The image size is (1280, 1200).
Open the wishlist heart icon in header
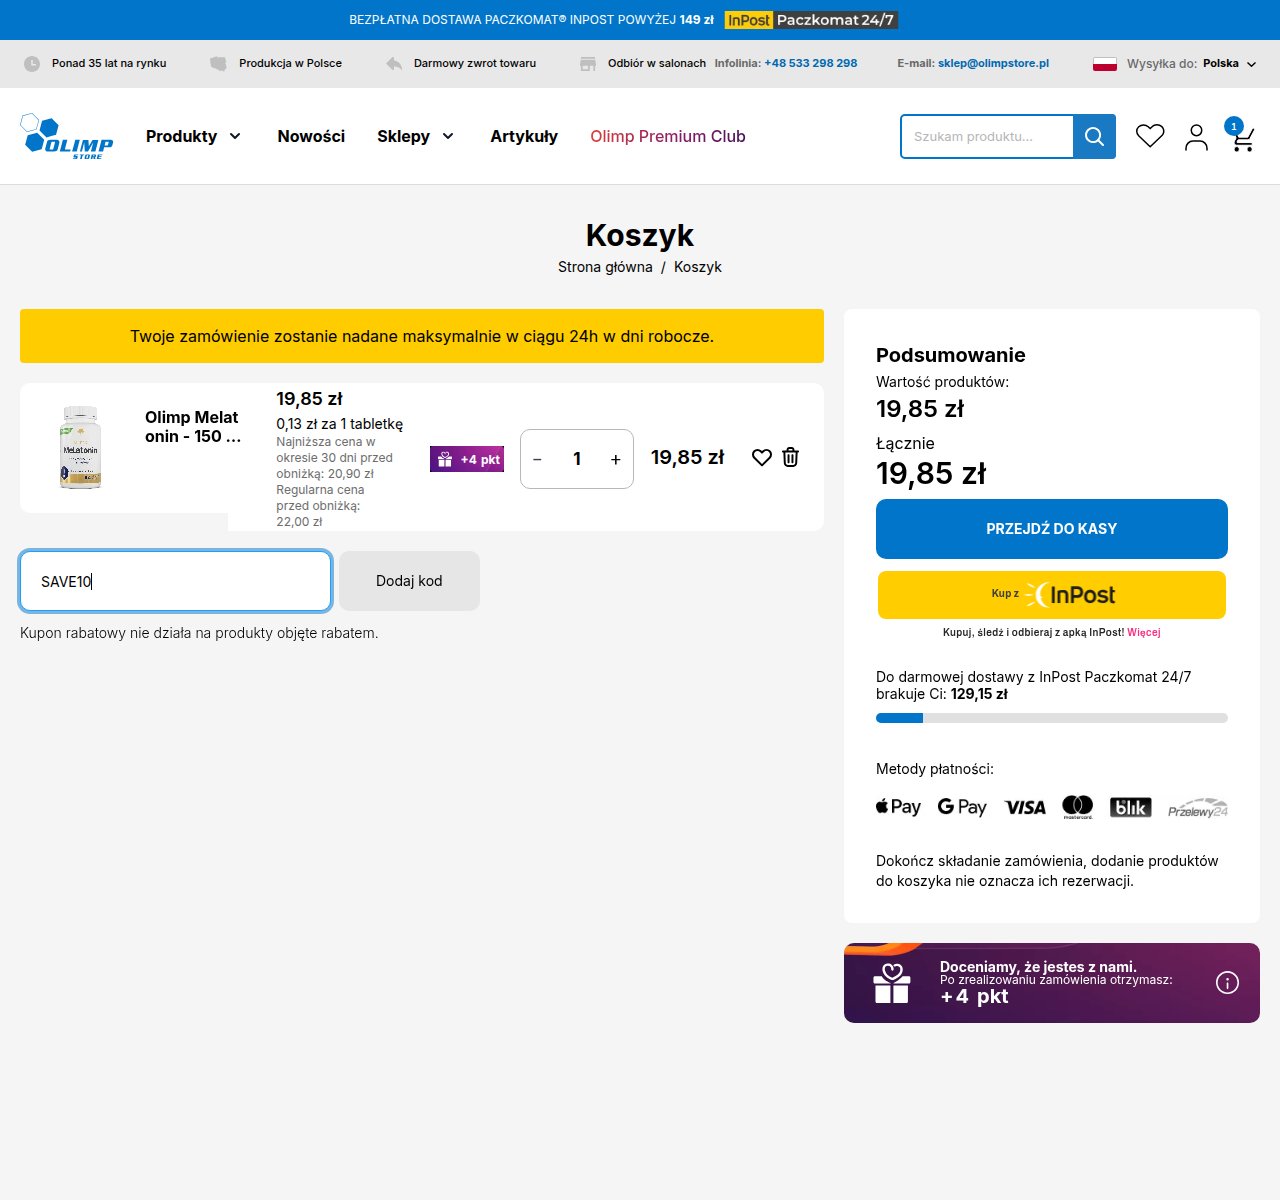pyautogui.click(x=1150, y=136)
